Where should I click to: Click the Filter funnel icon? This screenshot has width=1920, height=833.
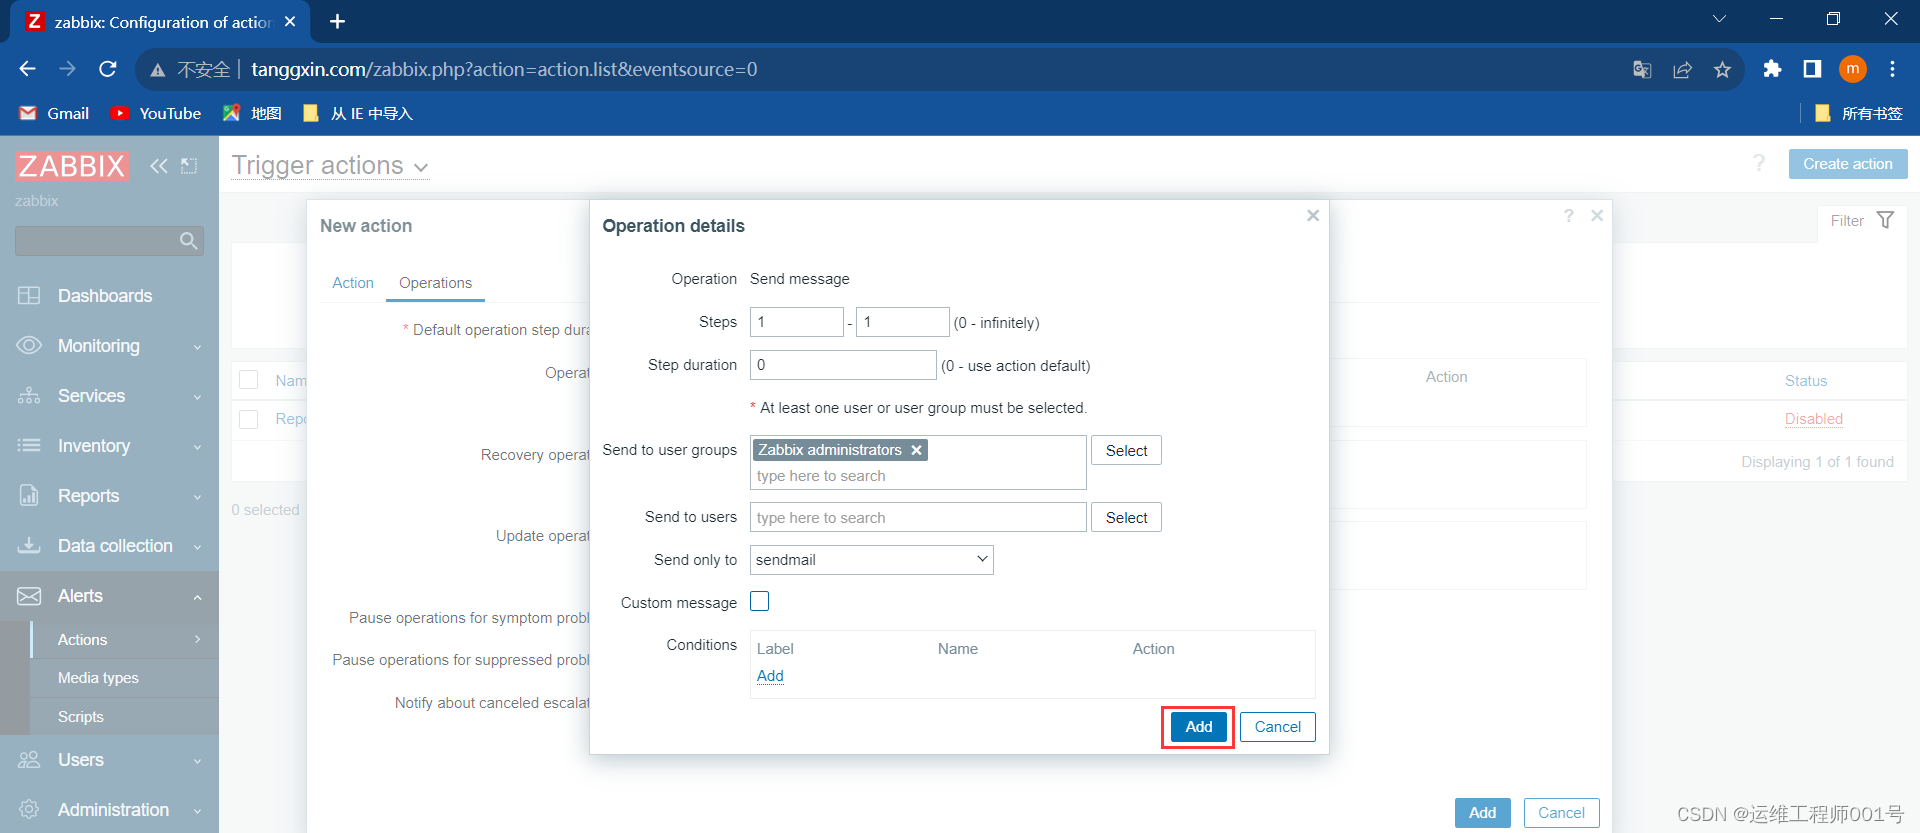coord(1885,220)
